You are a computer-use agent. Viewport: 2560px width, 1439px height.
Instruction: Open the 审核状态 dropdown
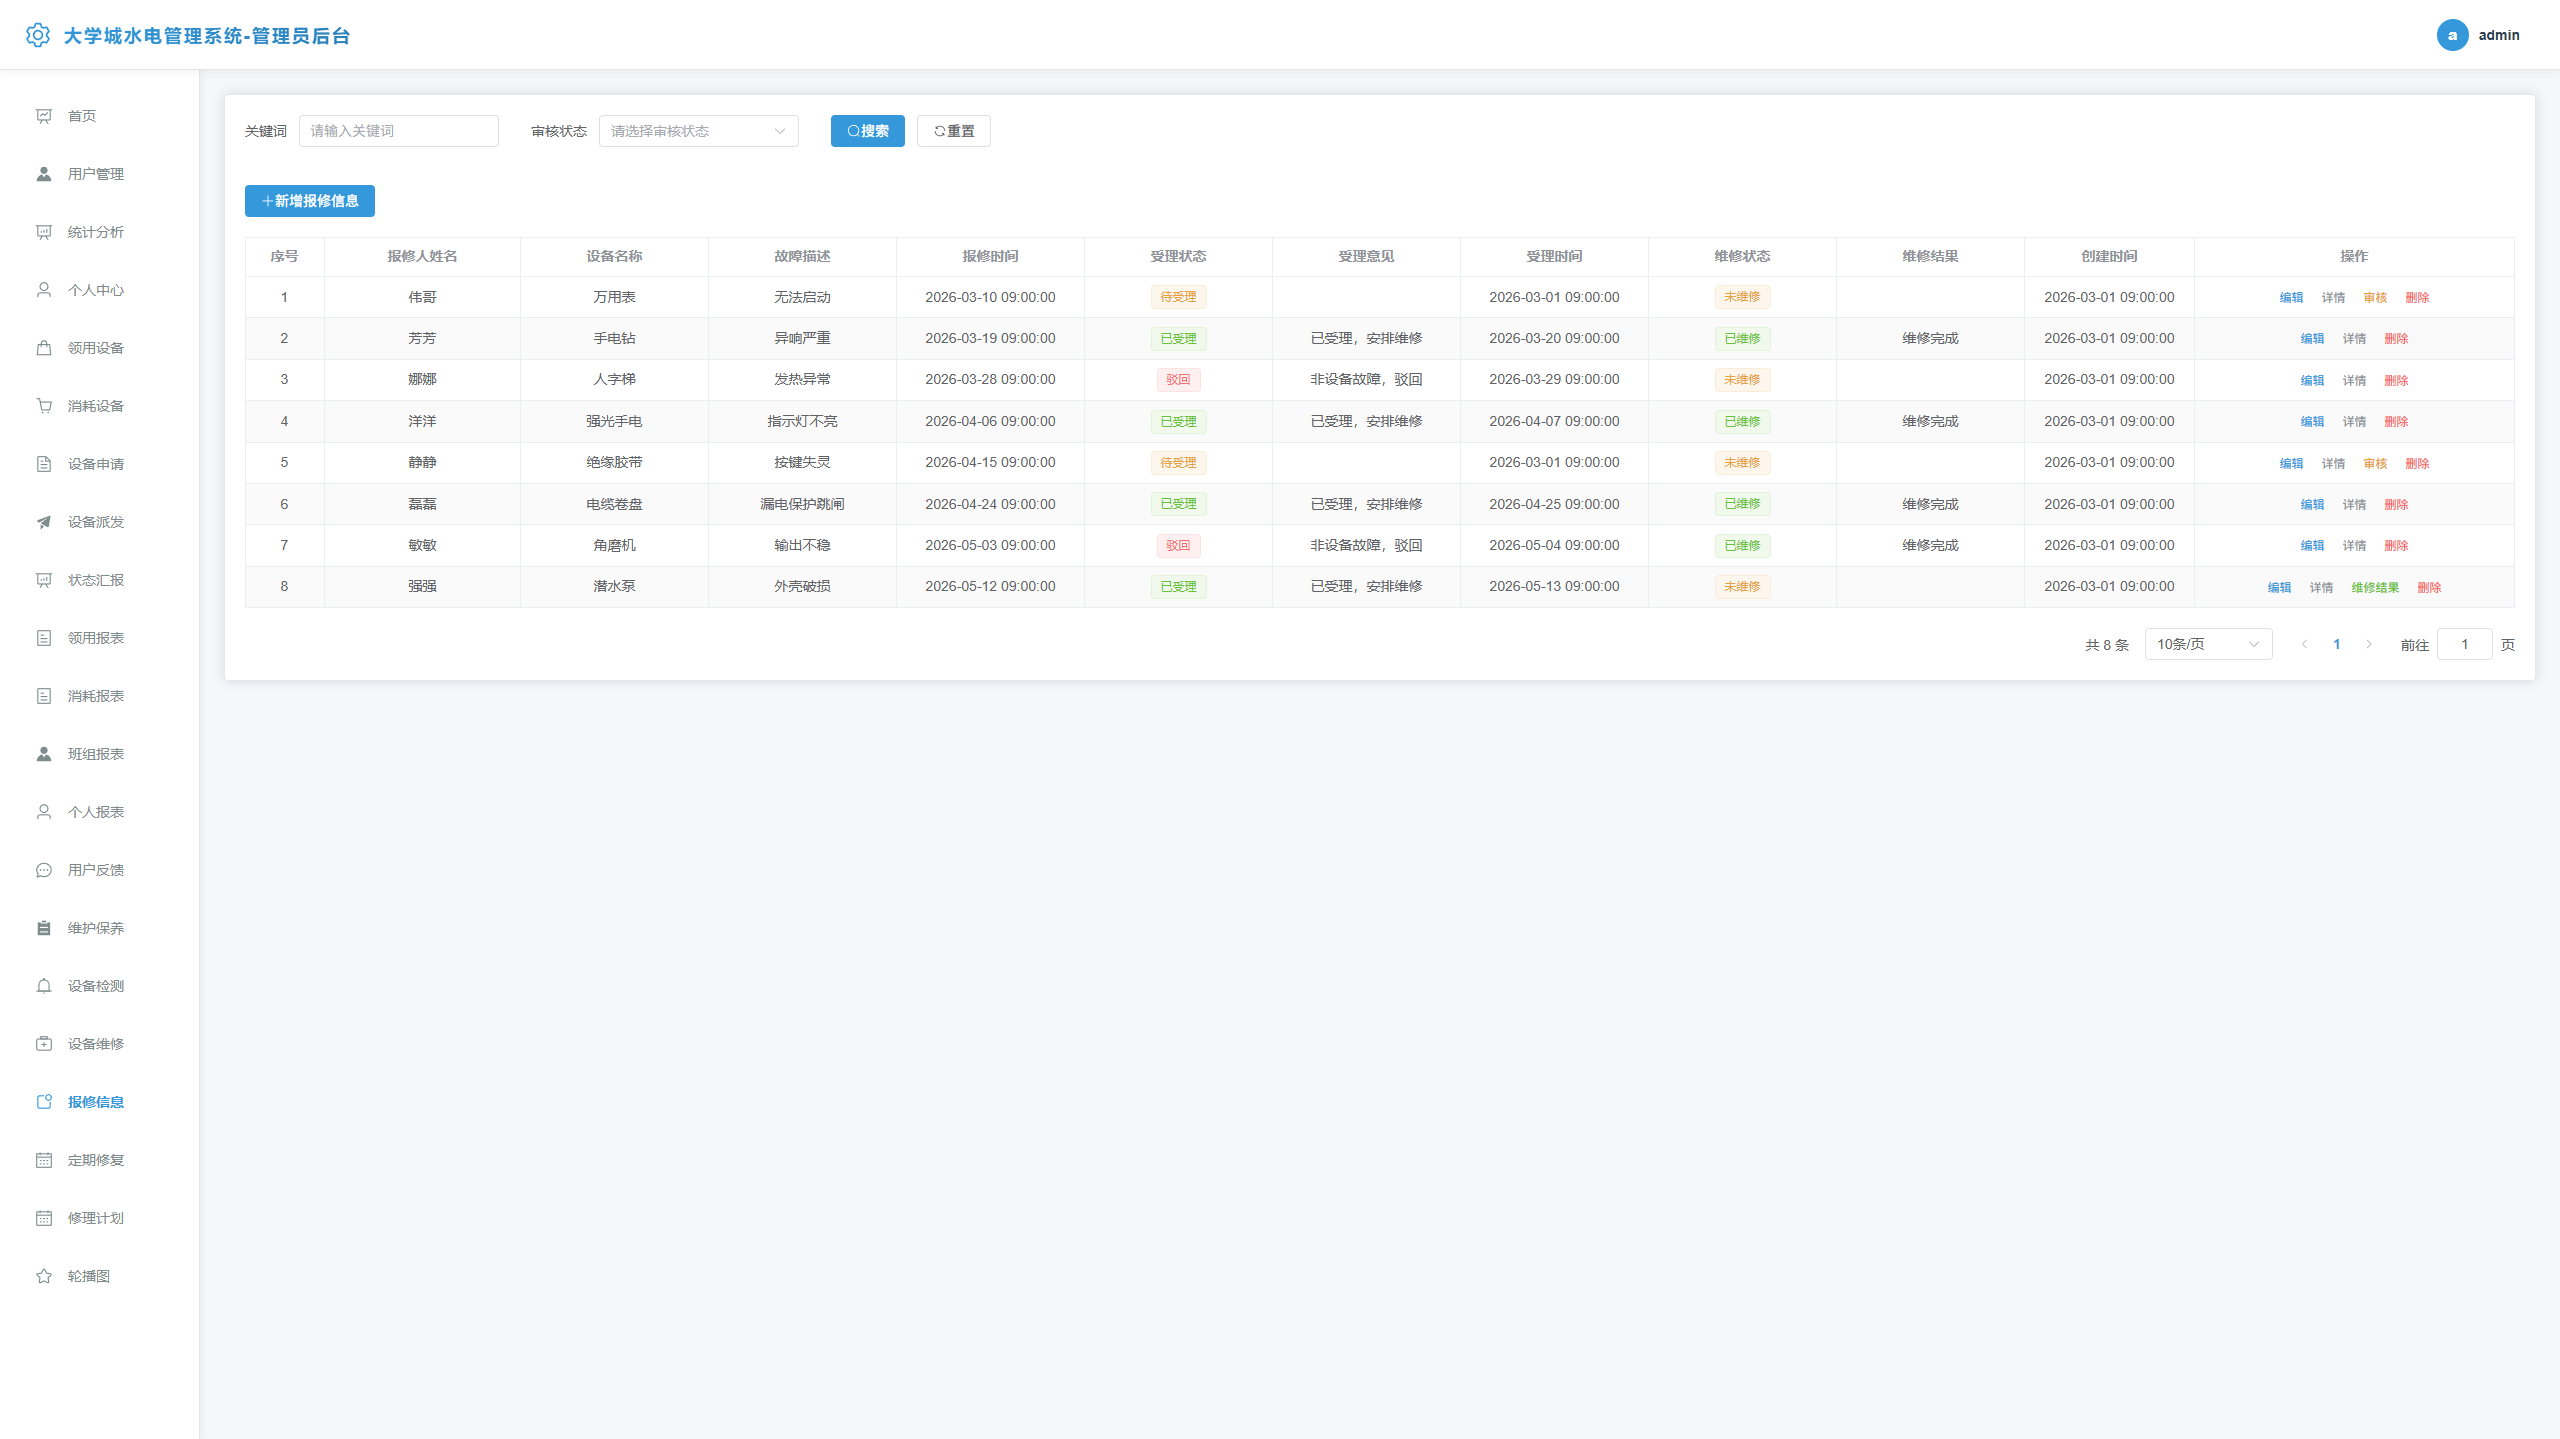[698, 131]
